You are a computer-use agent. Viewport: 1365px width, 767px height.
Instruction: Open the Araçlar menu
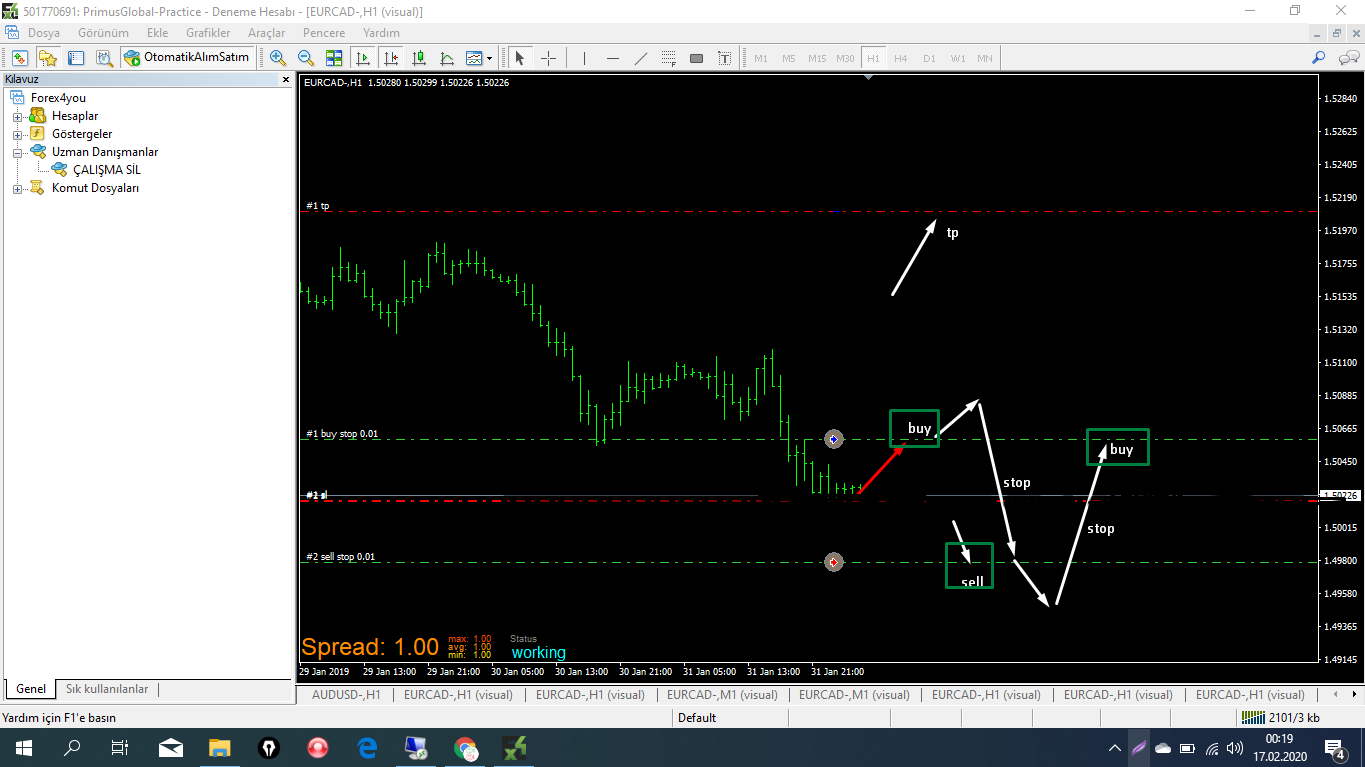pyautogui.click(x=266, y=33)
